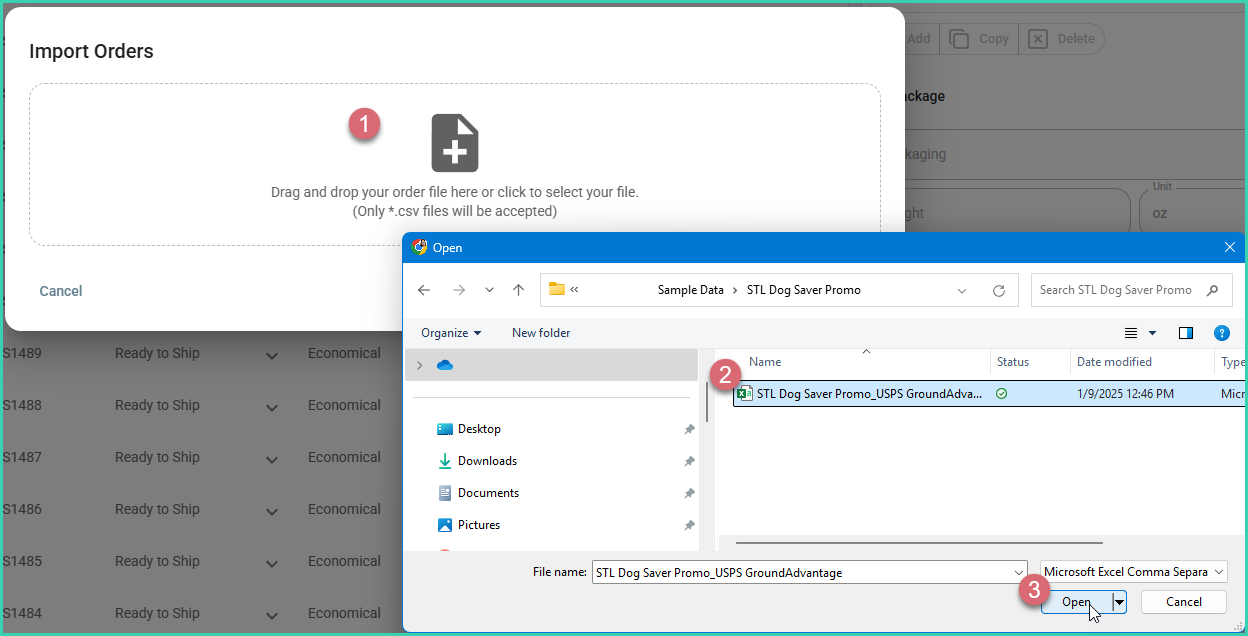Click the Open button to import the file
Viewport: 1248px width, 636px height.
point(1075,601)
